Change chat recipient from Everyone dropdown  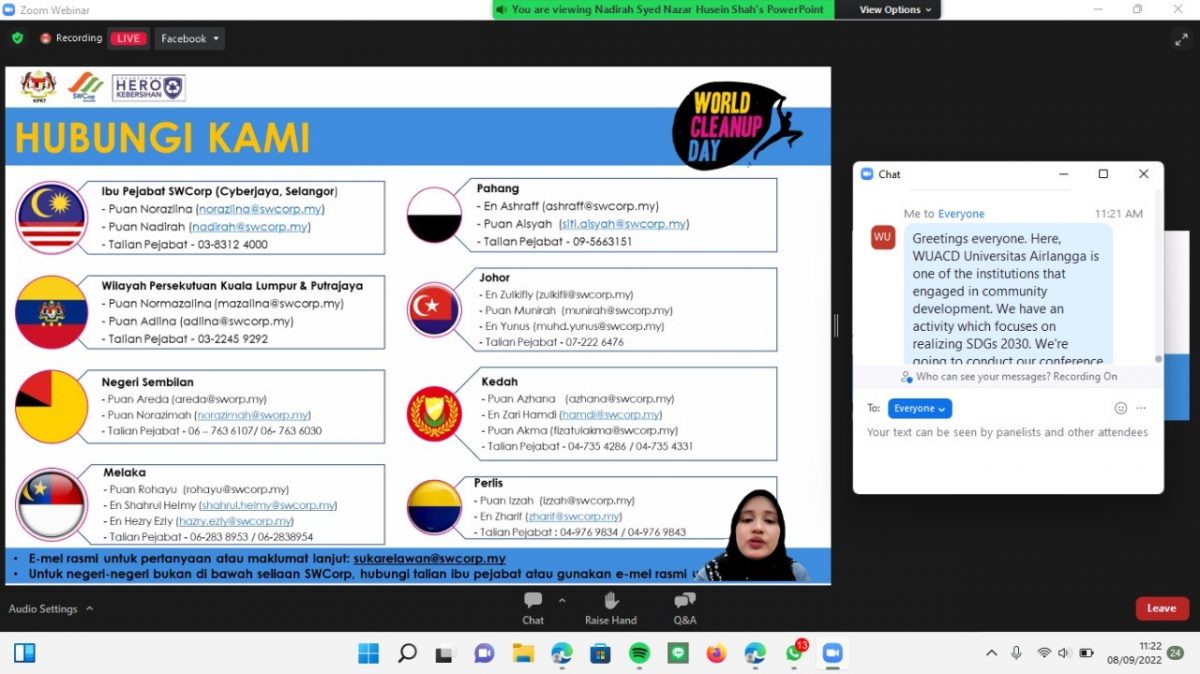coord(919,408)
